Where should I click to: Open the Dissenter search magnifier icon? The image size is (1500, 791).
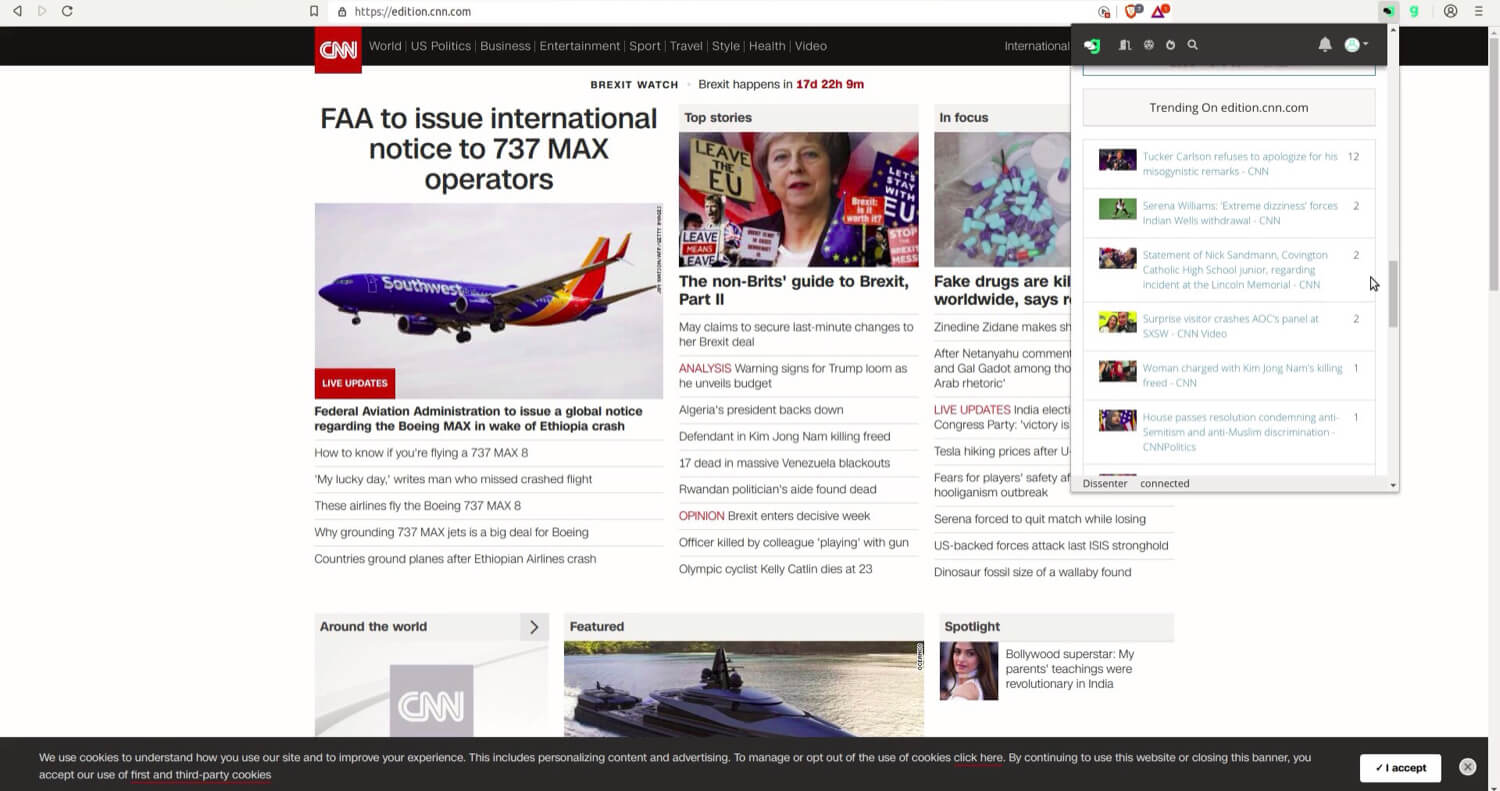click(x=1192, y=45)
